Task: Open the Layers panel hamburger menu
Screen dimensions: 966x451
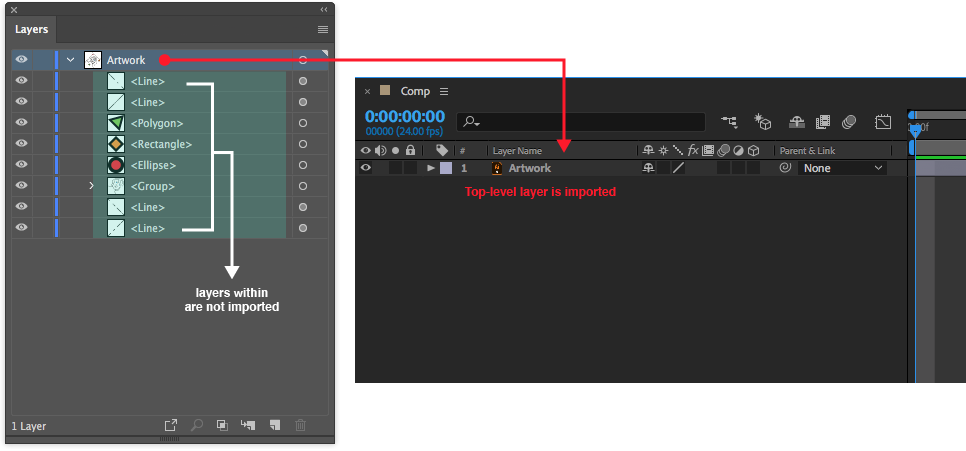Action: (323, 29)
